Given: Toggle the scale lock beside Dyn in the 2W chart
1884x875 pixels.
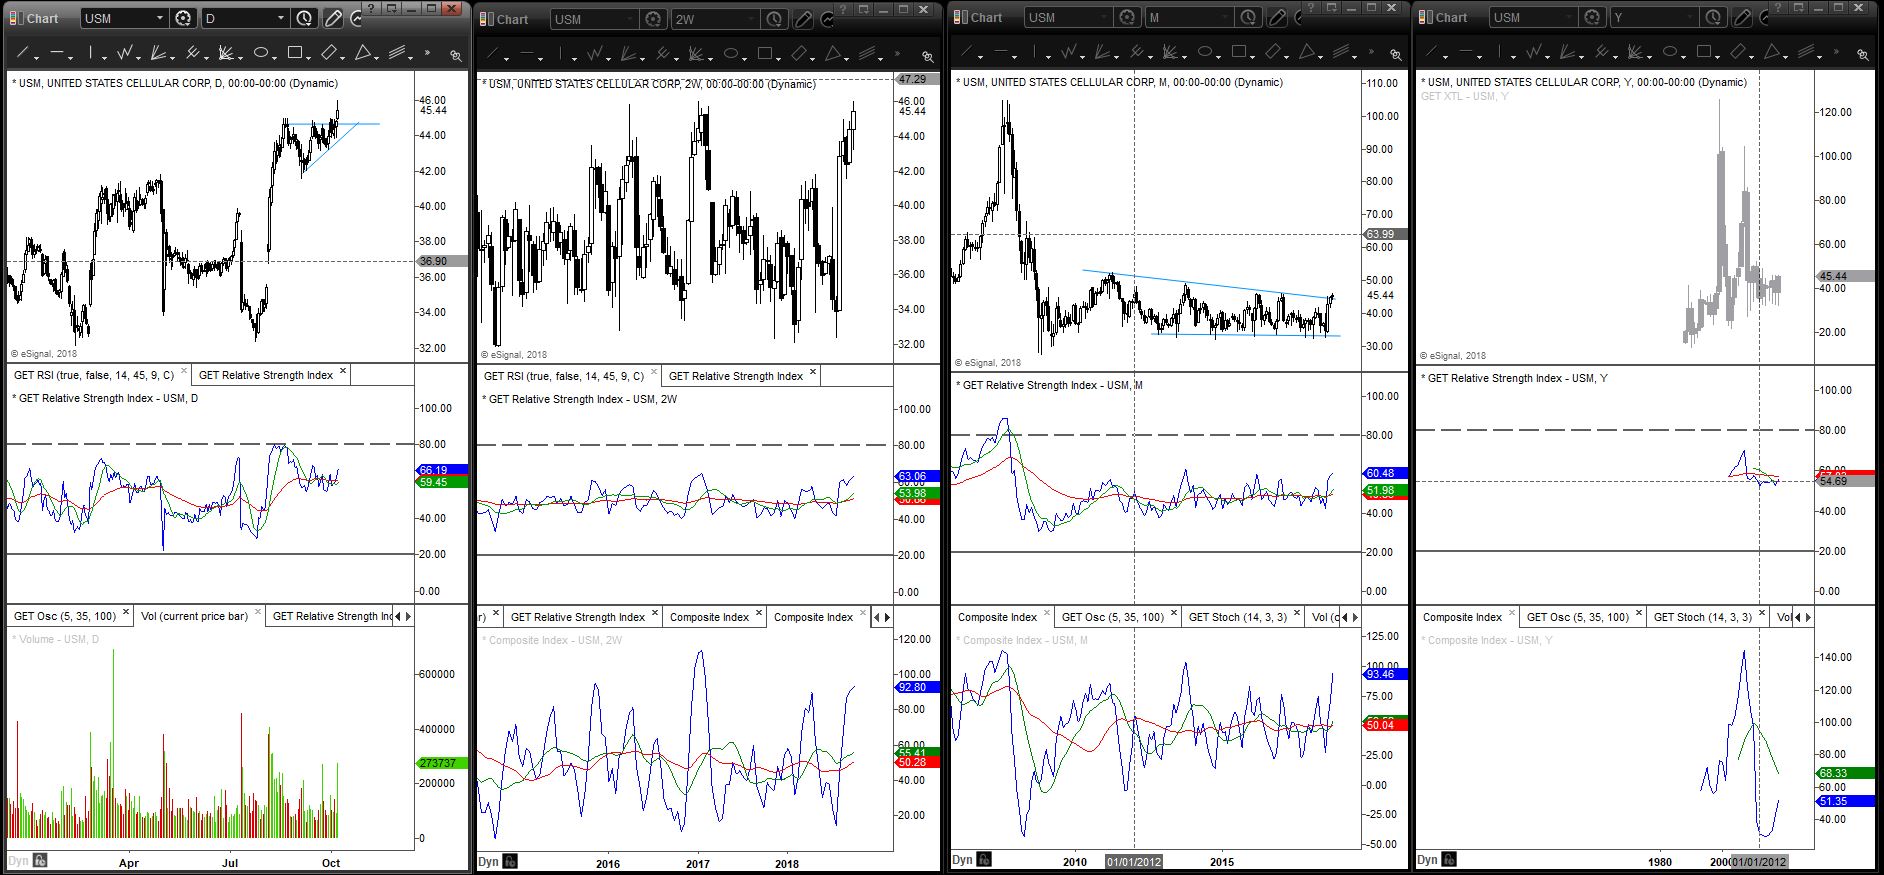Looking at the screenshot, I should pyautogui.click(x=510, y=861).
